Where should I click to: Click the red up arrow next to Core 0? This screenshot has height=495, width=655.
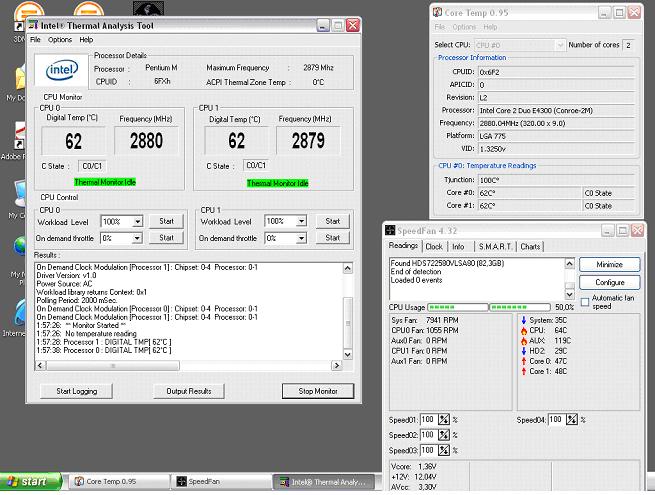coord(524,361)
